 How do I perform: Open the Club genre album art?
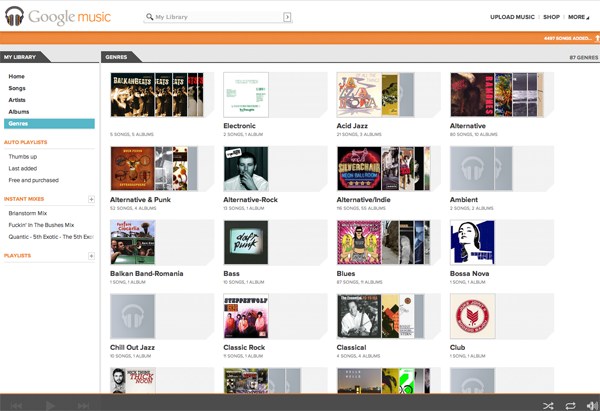(473, 316)
